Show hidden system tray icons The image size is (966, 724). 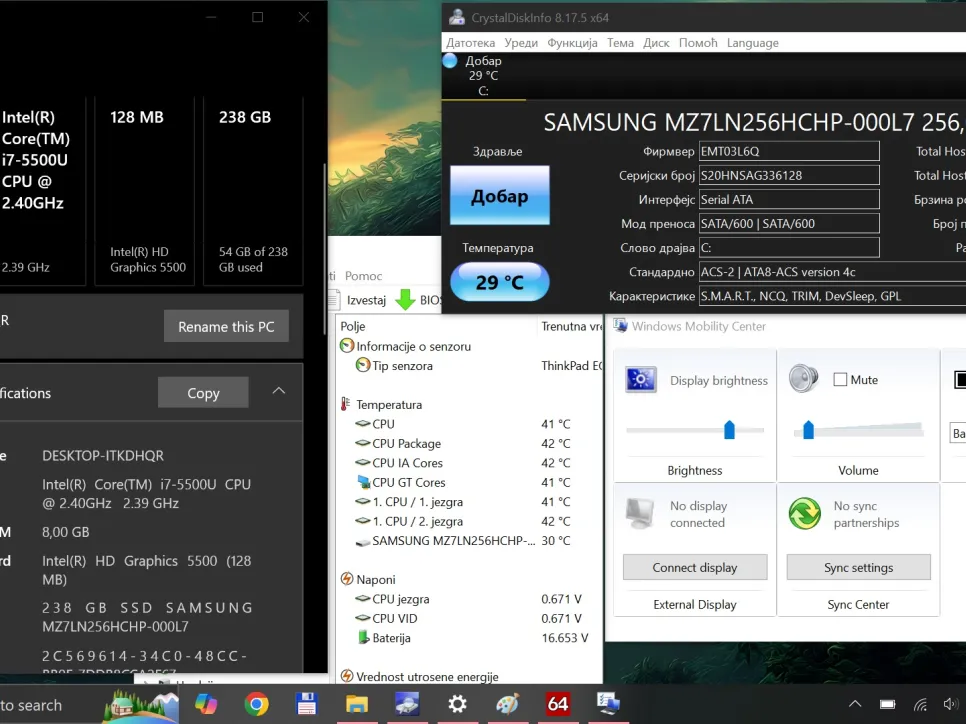pos(855,705)
